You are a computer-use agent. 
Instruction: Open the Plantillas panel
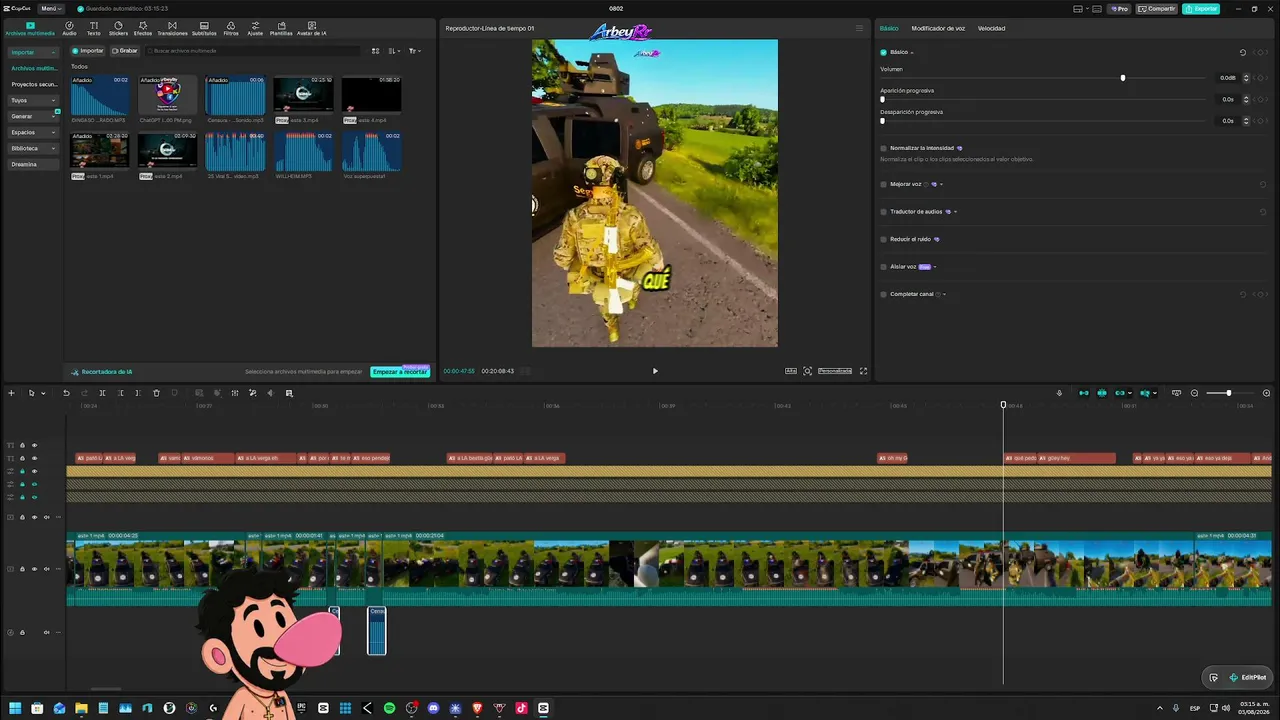click(x=281, y=28)
